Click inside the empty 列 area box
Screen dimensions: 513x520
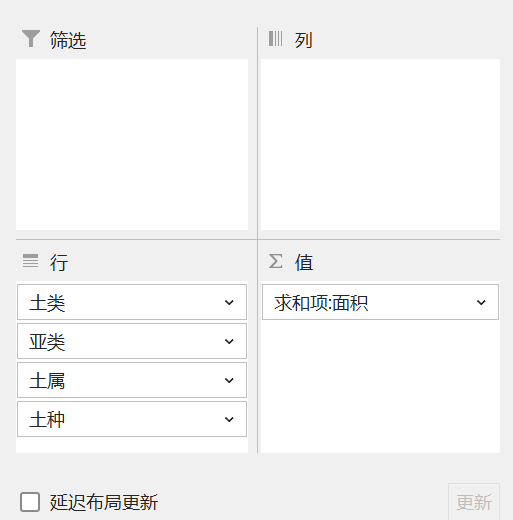click(x=380, y=144)
